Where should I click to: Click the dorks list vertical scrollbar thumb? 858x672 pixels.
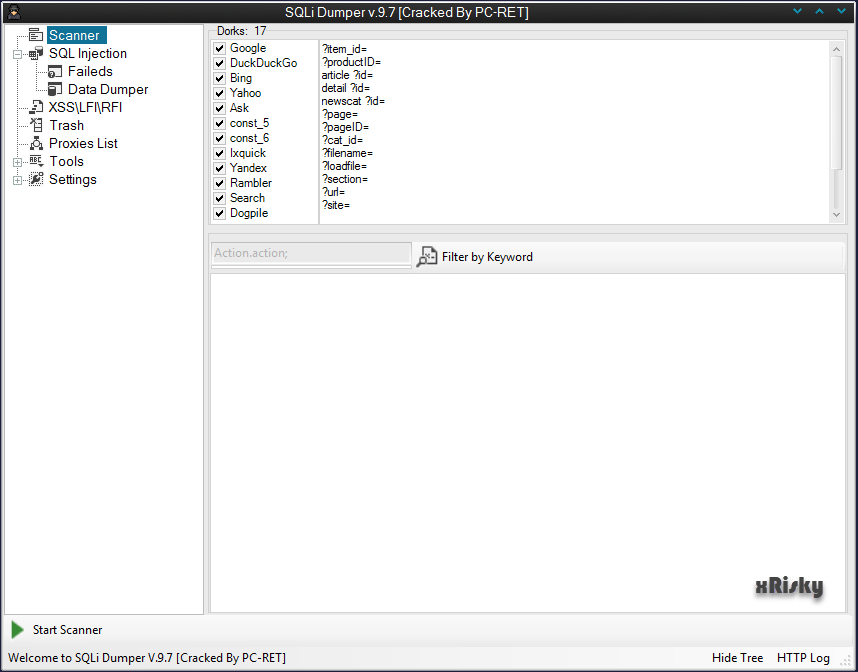[836, 112]
